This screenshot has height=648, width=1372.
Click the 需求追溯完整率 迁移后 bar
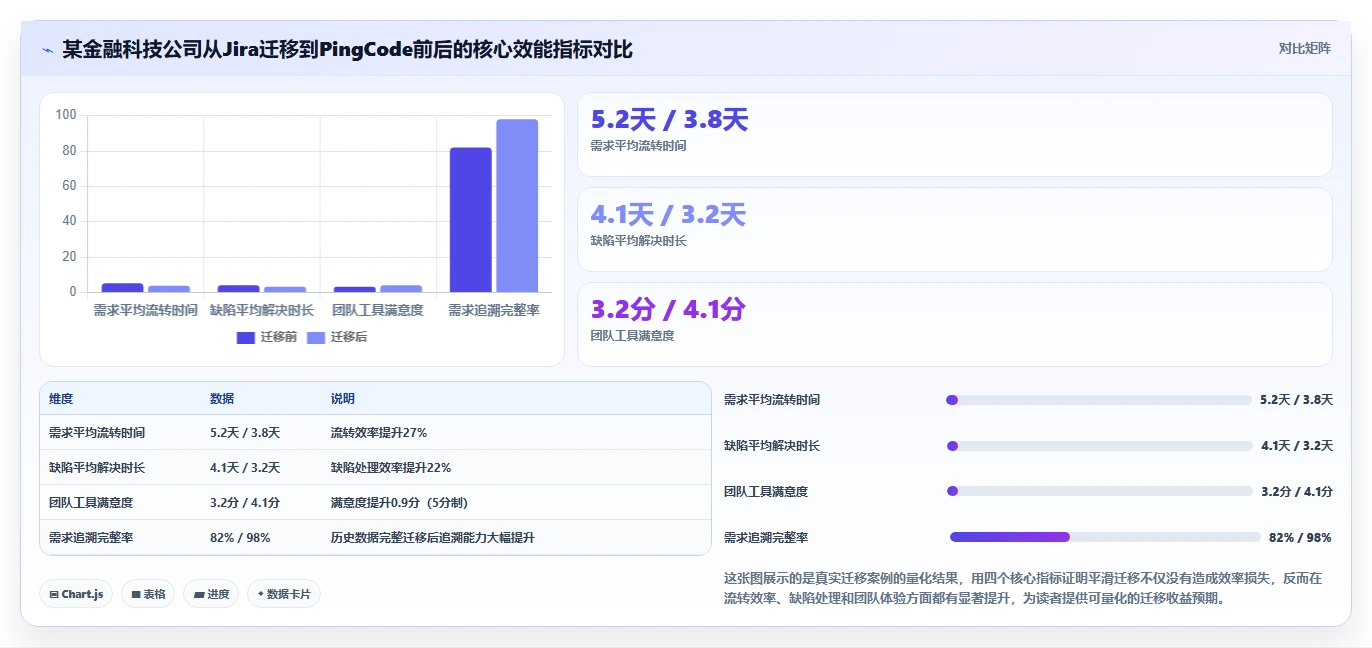(x=517, y=206)
